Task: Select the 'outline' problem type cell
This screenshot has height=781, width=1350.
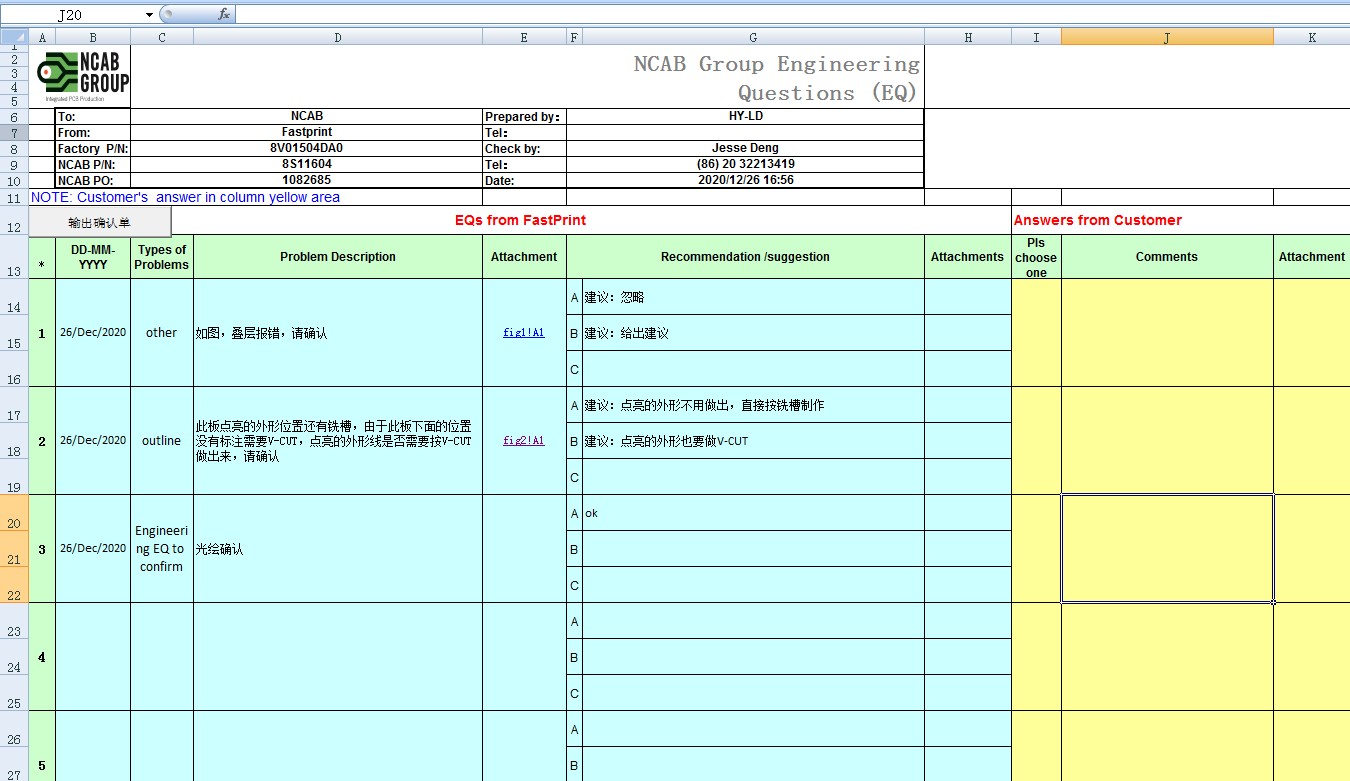Action: click(162, 441)
